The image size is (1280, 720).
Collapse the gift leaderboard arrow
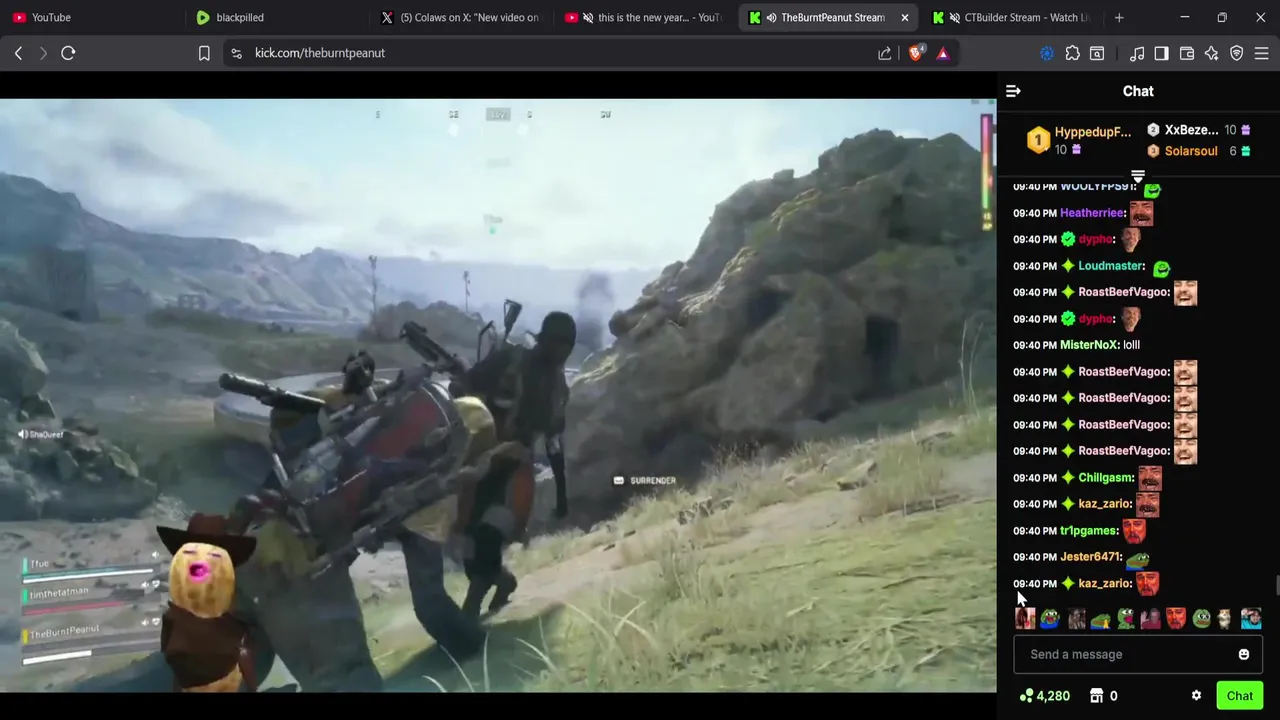[1138, 176]
